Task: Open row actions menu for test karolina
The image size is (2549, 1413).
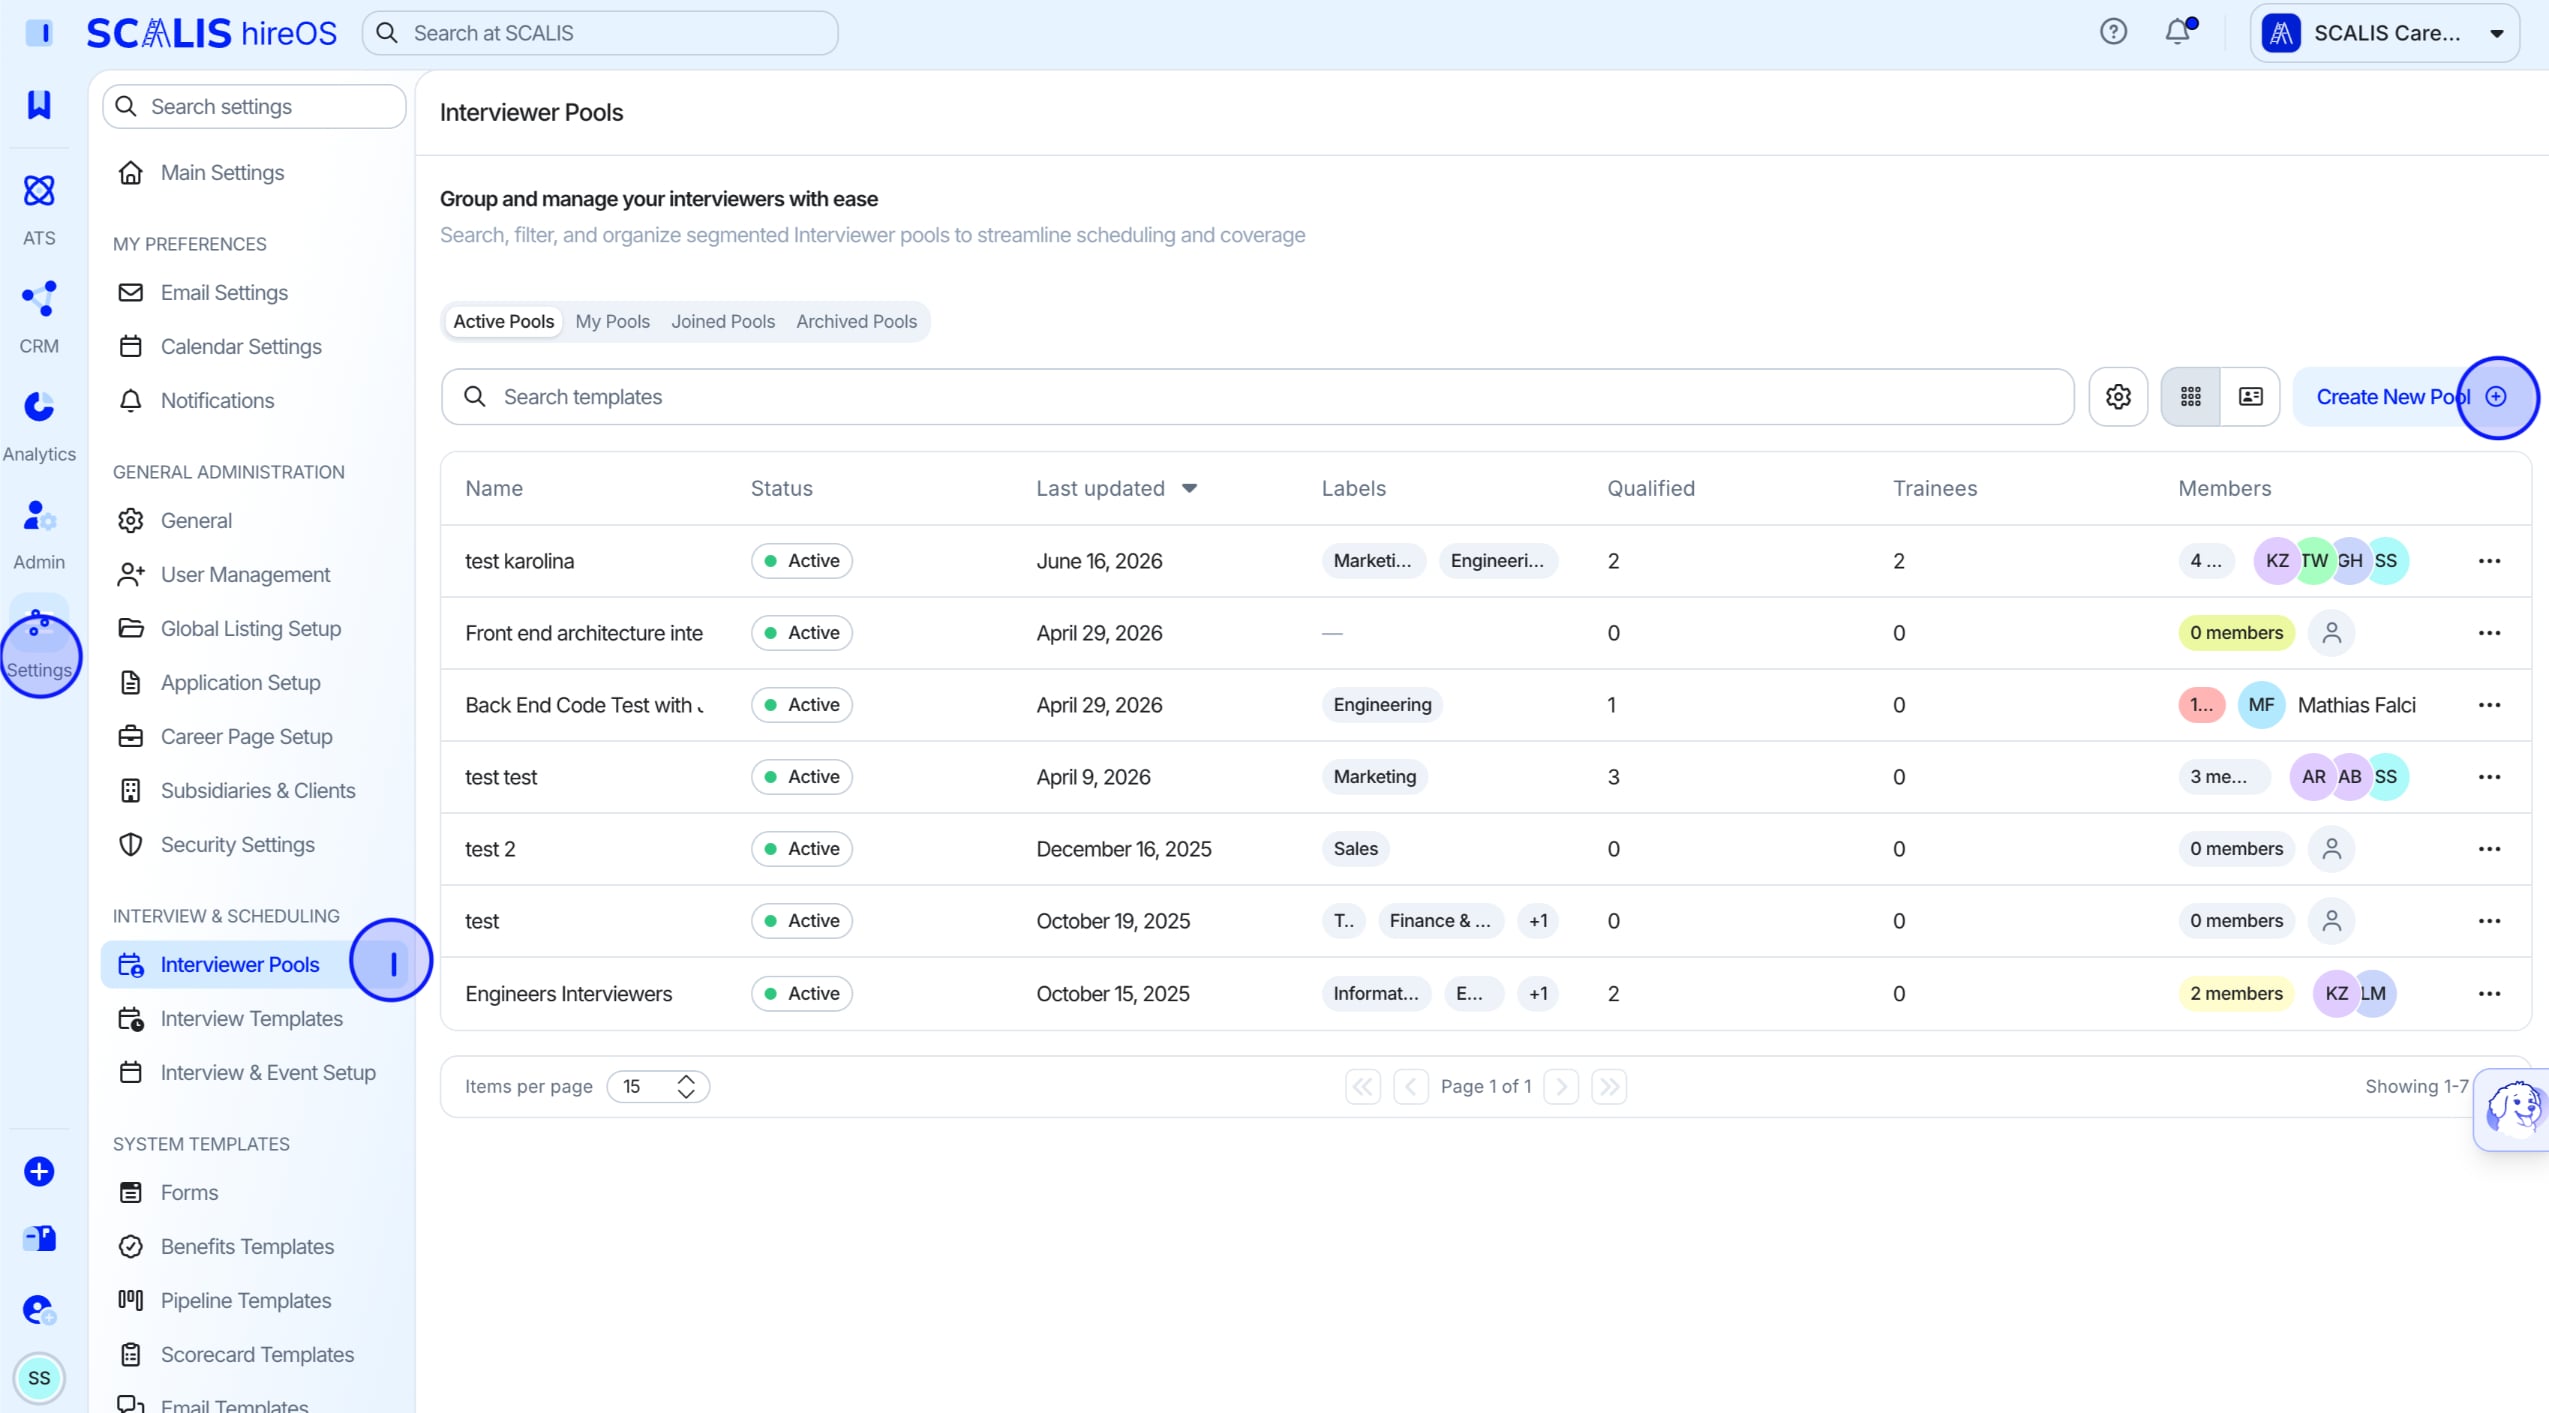Action: click(x=2489, y=561)
